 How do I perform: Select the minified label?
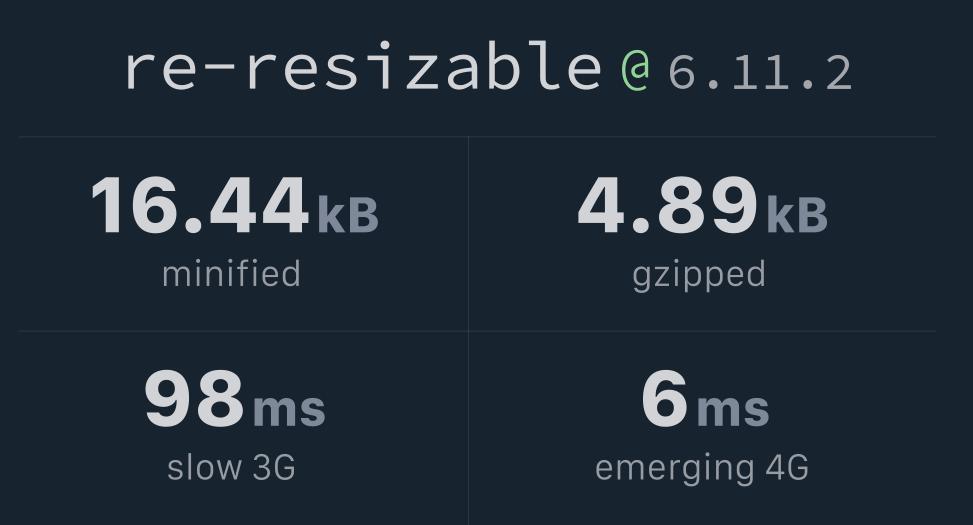click(x=231, y=274)
